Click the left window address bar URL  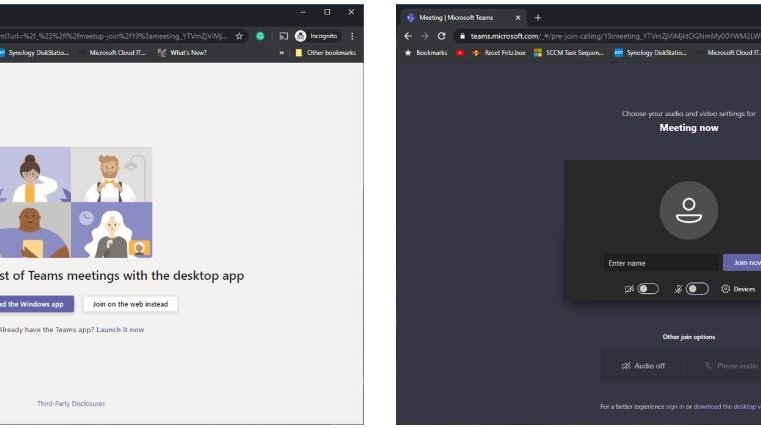coord(114,36)
